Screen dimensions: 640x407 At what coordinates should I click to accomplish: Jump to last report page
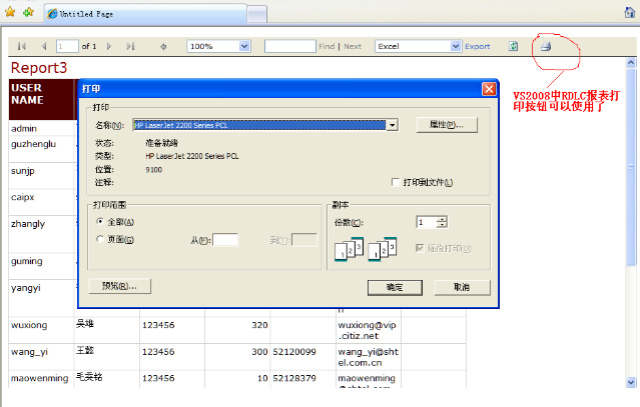click(131, 46)
